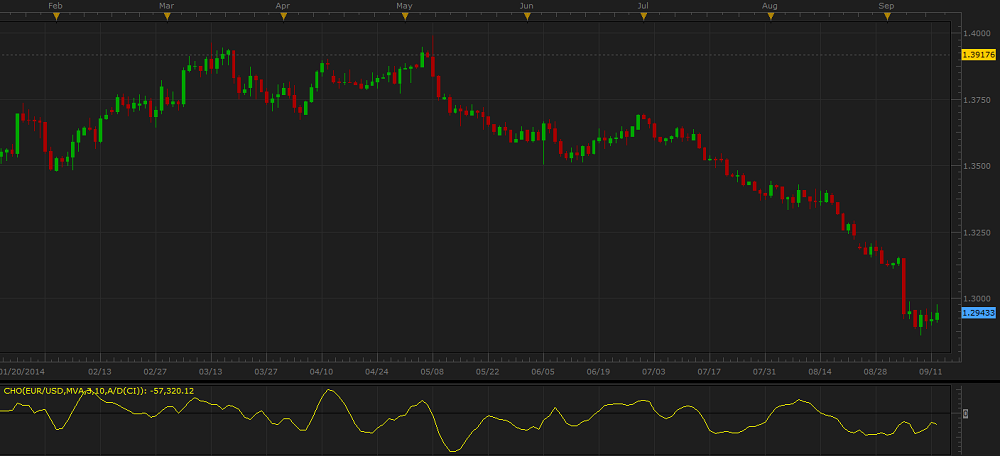Viewport: 1000px width, 456px height.
Task: Click the splitter between chart and indicator
Action: (x=500, y=381)
